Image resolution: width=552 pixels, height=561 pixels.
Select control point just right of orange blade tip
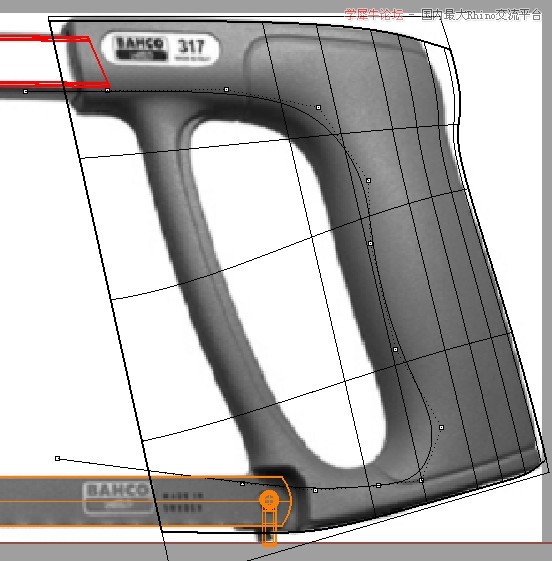(315, 491)
